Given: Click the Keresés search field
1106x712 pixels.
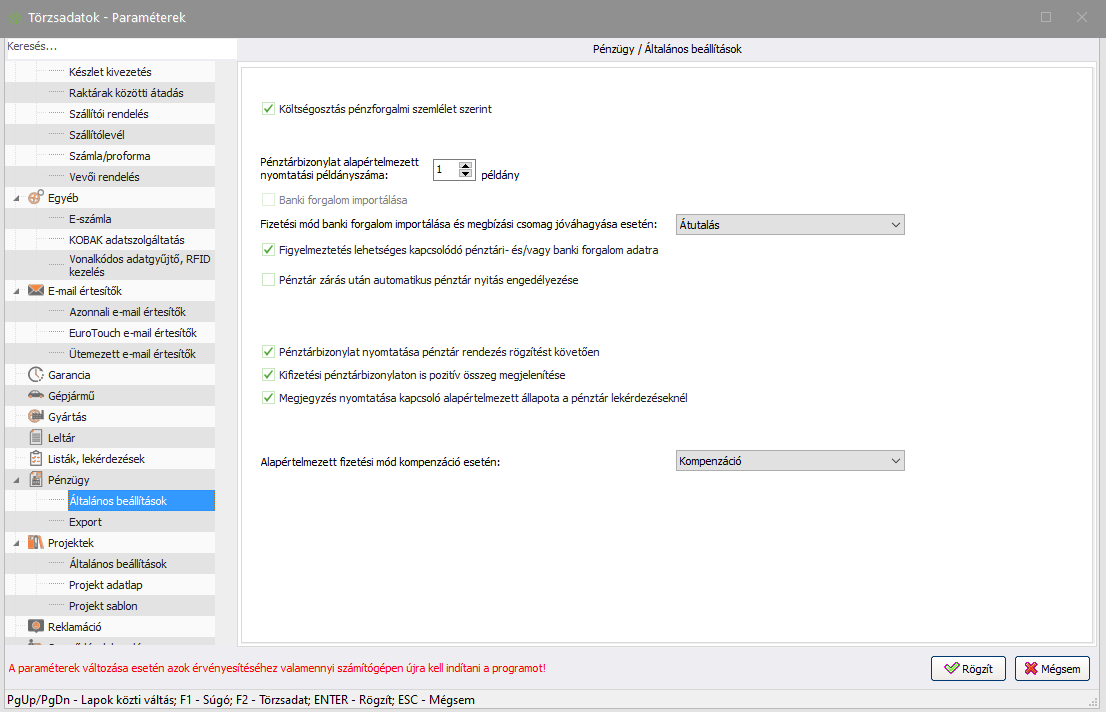Looking at the screenshot, I should [120, 47].
